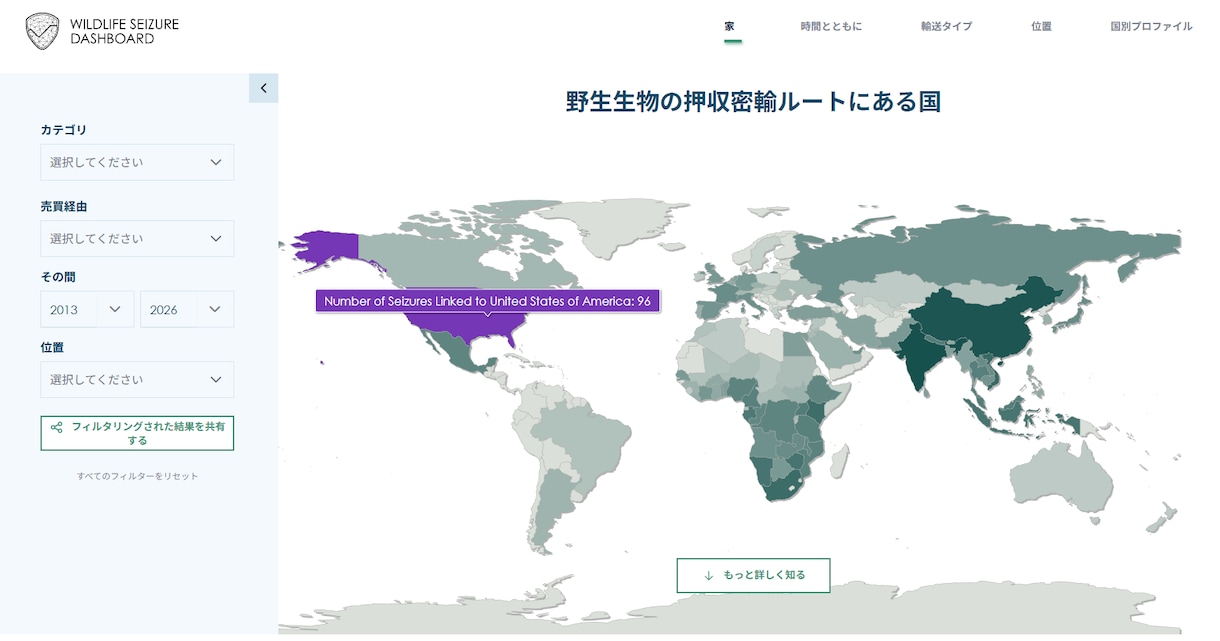
Task: Open the 位置 tab in the top navigation
Action: tap(1041, 27)
